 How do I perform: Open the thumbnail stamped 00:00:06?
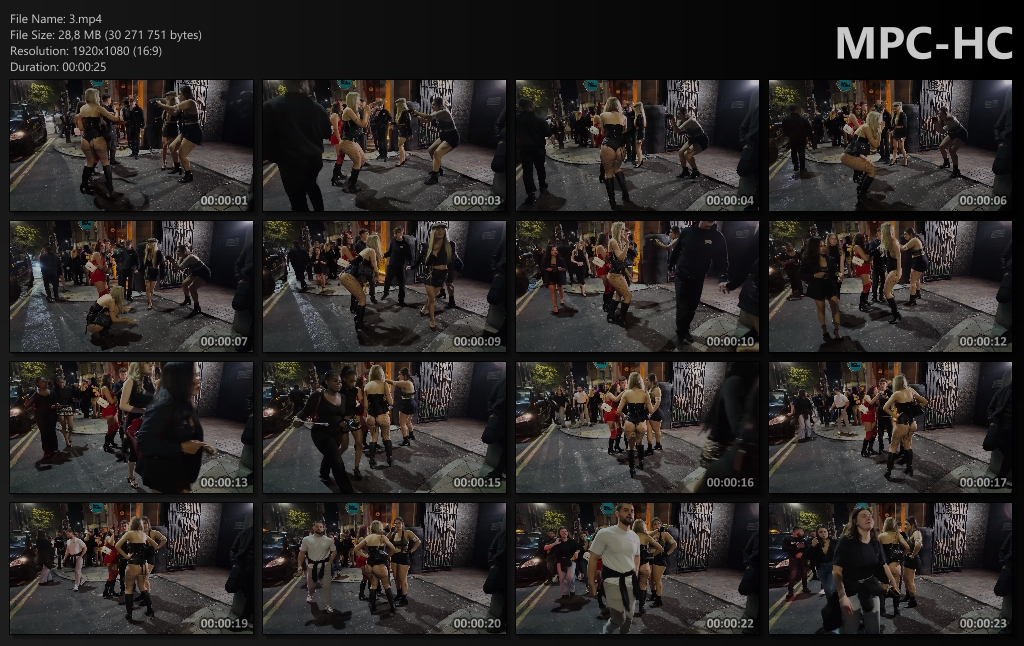[x=890, y=146]
